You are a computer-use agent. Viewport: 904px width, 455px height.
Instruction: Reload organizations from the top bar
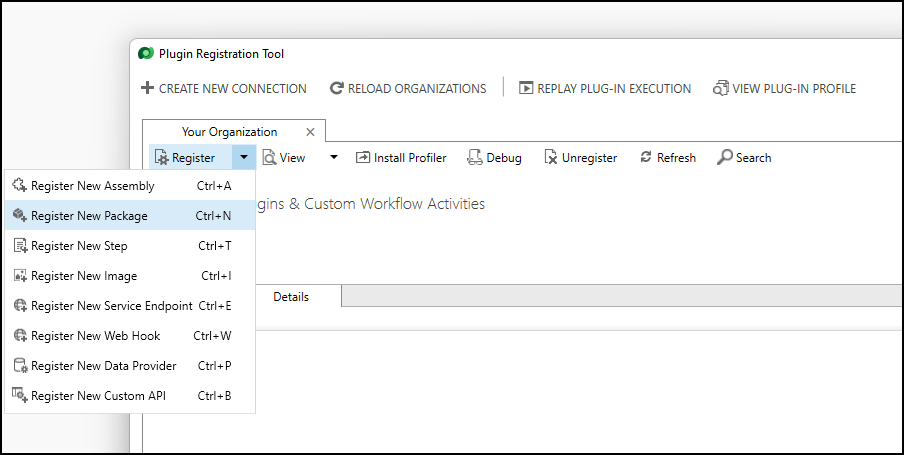(x=408, y=89)
